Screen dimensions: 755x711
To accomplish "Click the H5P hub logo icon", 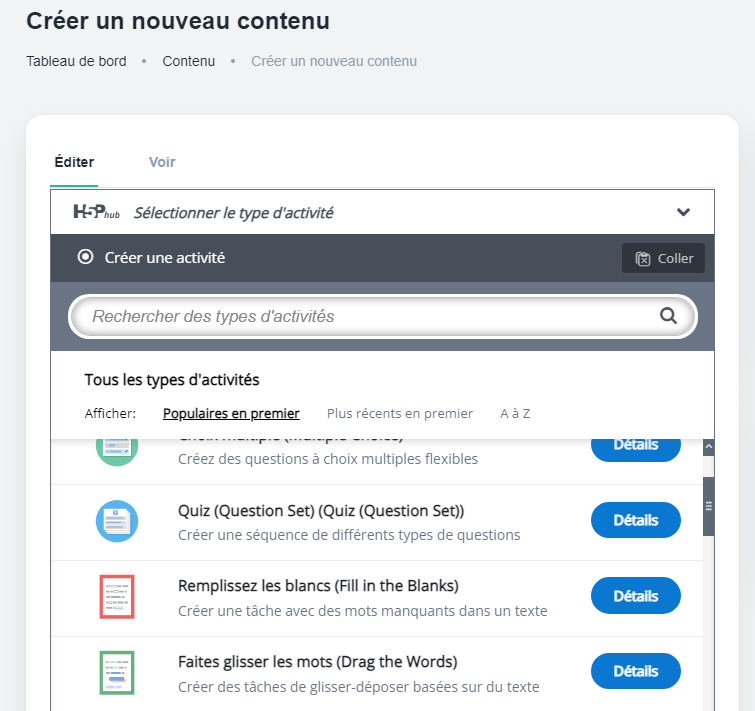I will [98, 212].
